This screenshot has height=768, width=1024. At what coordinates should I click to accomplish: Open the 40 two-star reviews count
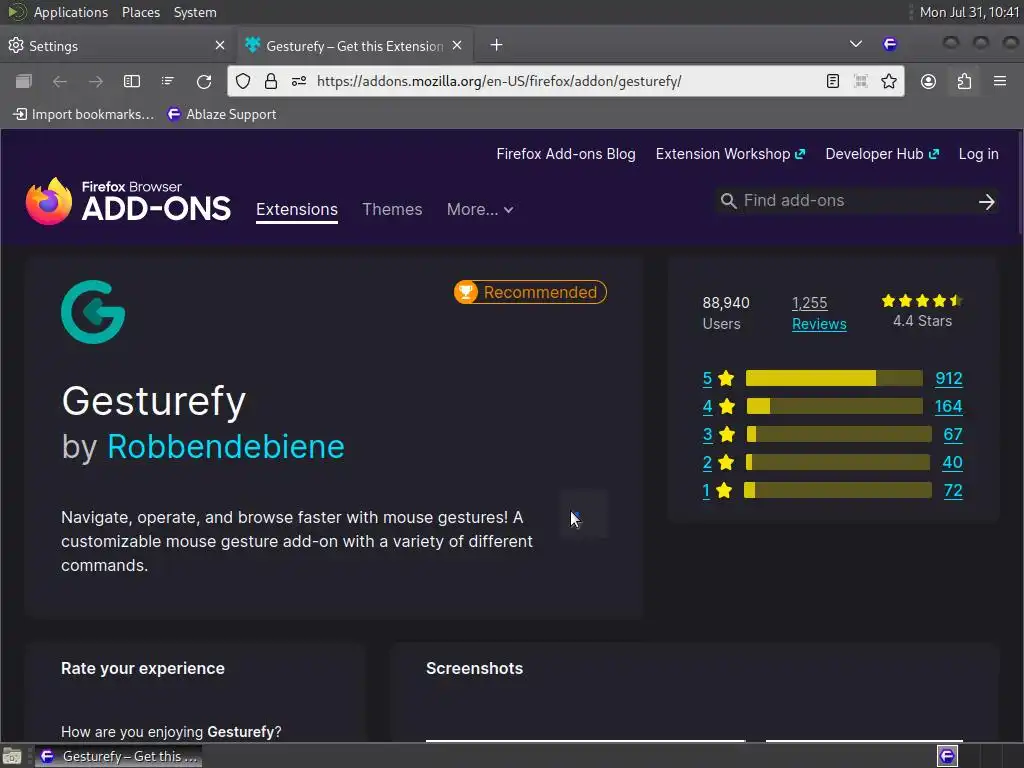[952, 463]
